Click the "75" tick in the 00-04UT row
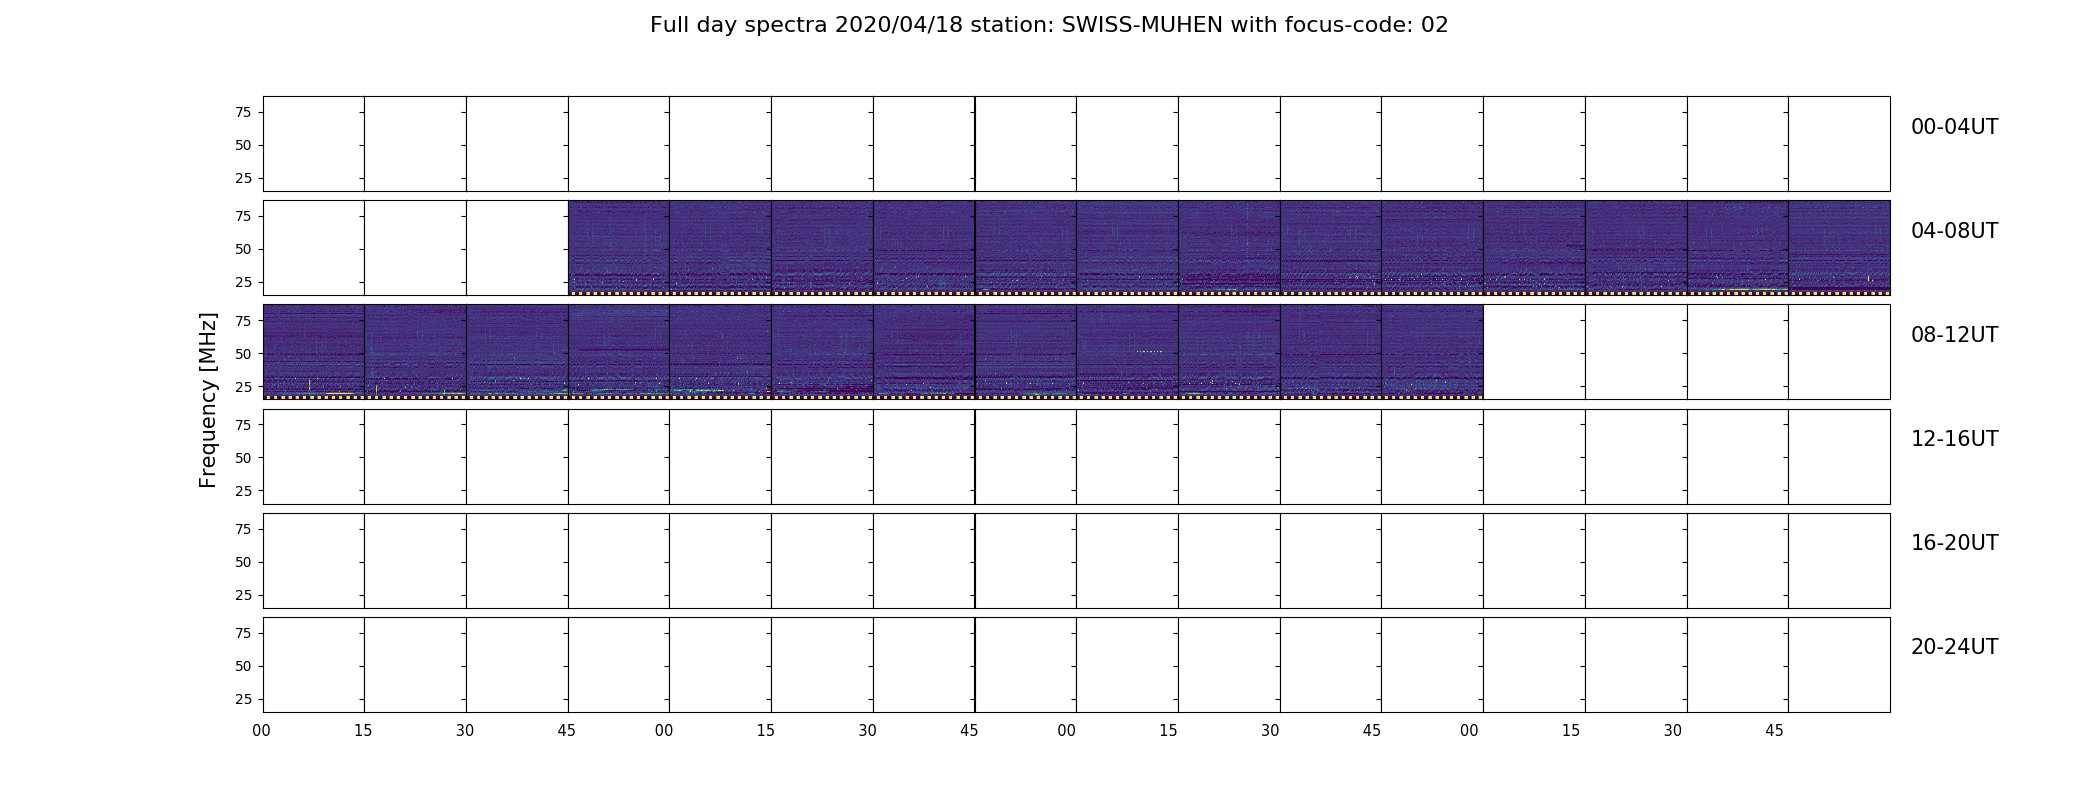The width and height of the screenshot is (2100, 800). point(243,112)
